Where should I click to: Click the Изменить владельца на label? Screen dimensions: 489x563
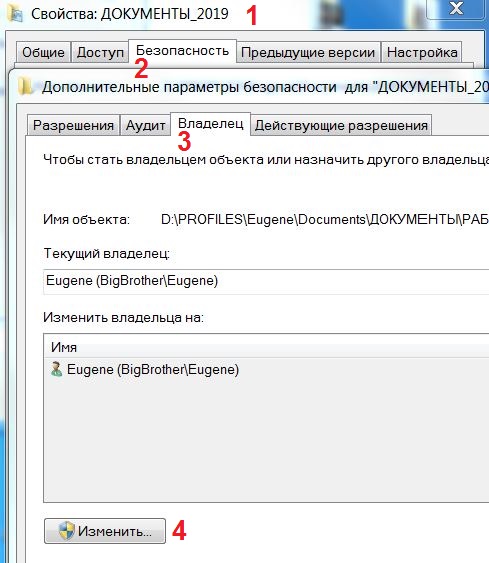(x=123, y=317)
